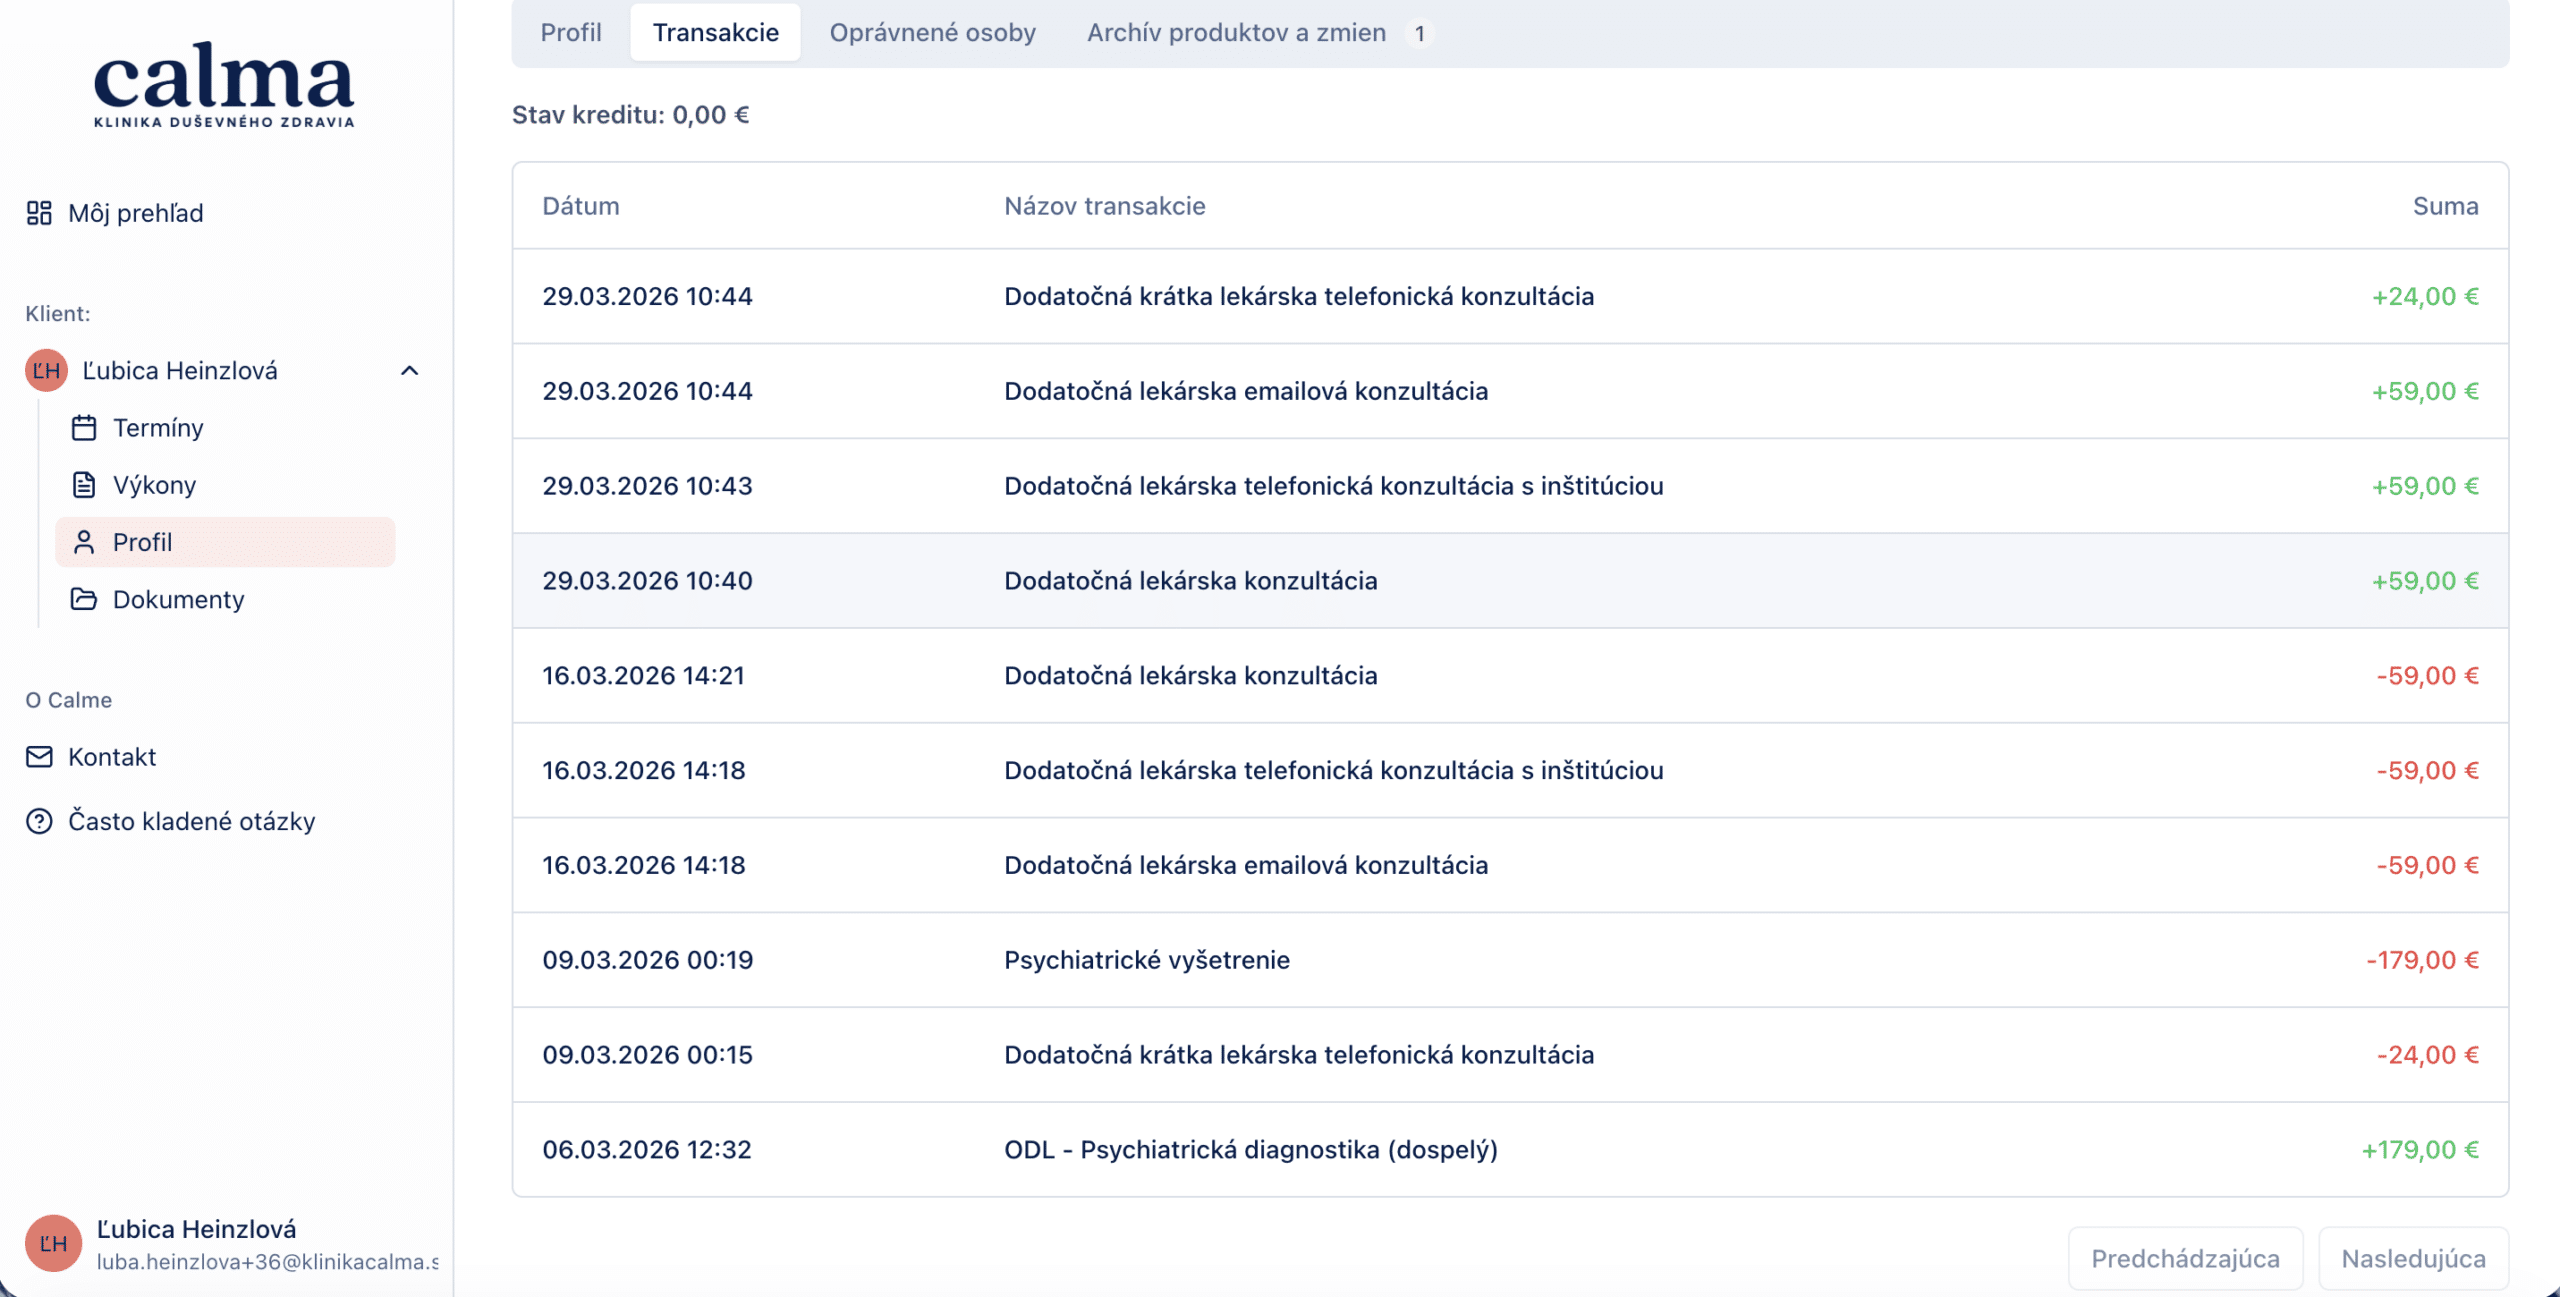Open Často kladené otázky link
This screenshot has width=2560, height=1297.
pos(191,821)
